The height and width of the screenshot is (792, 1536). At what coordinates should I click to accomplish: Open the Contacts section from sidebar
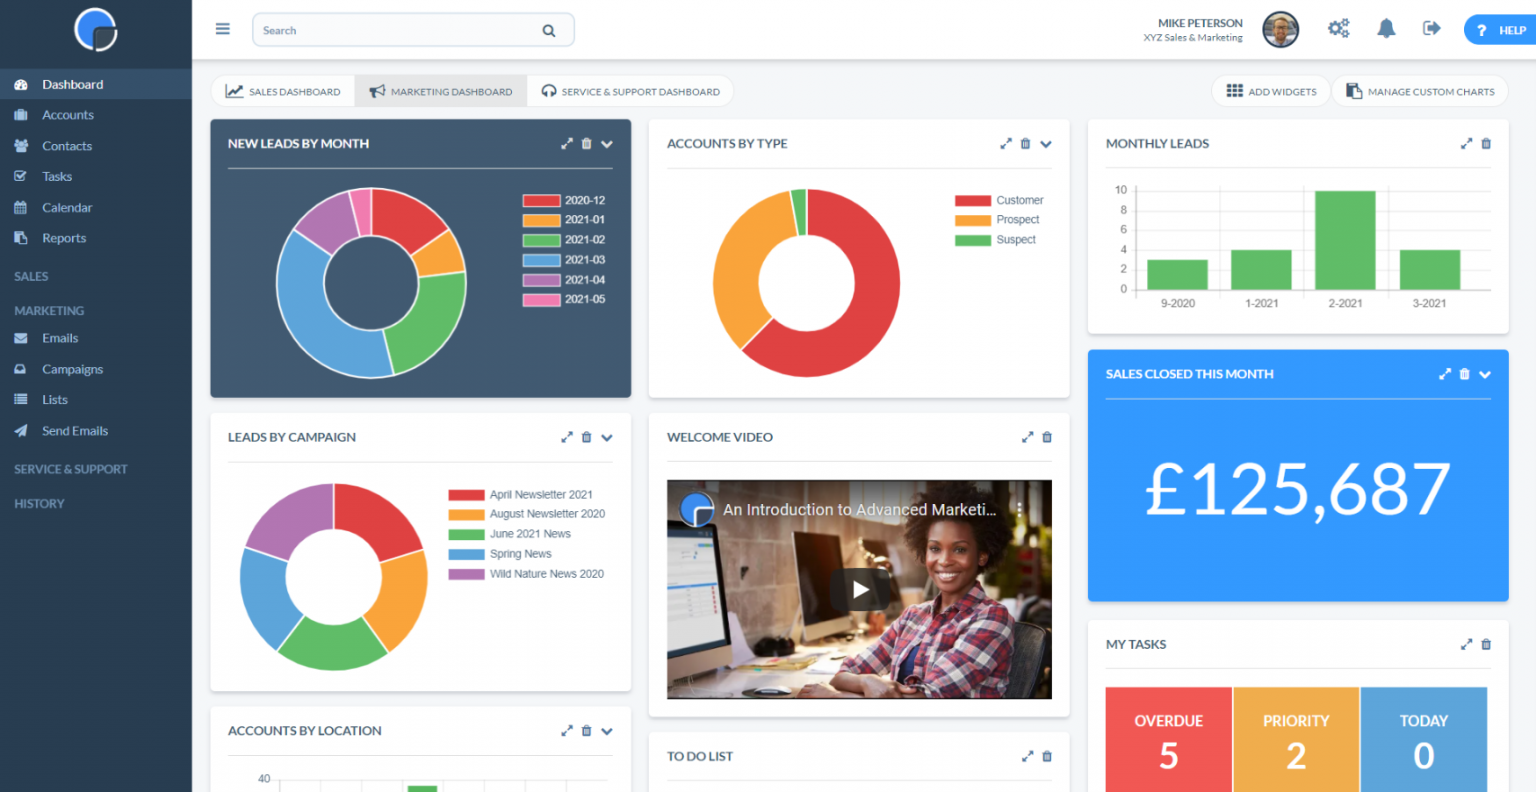coord(67,145)
